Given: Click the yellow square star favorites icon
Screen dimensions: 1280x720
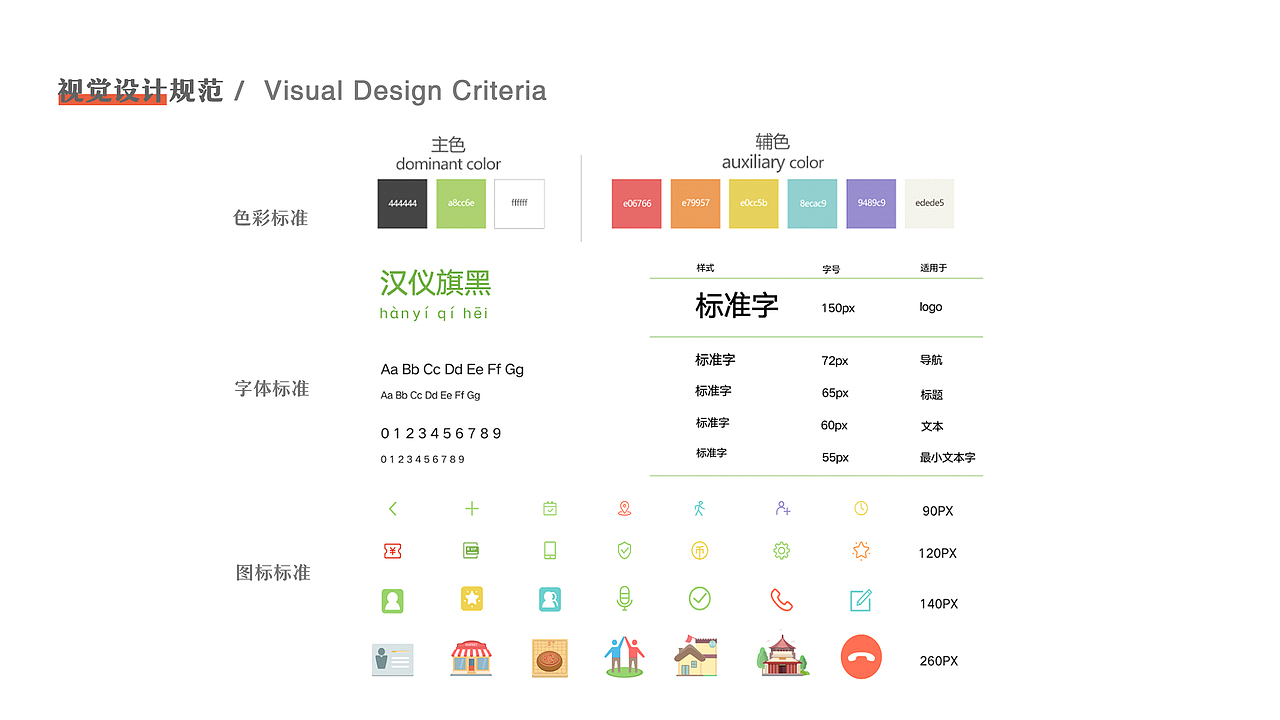Looking at the screenshot, I should 472,599.
